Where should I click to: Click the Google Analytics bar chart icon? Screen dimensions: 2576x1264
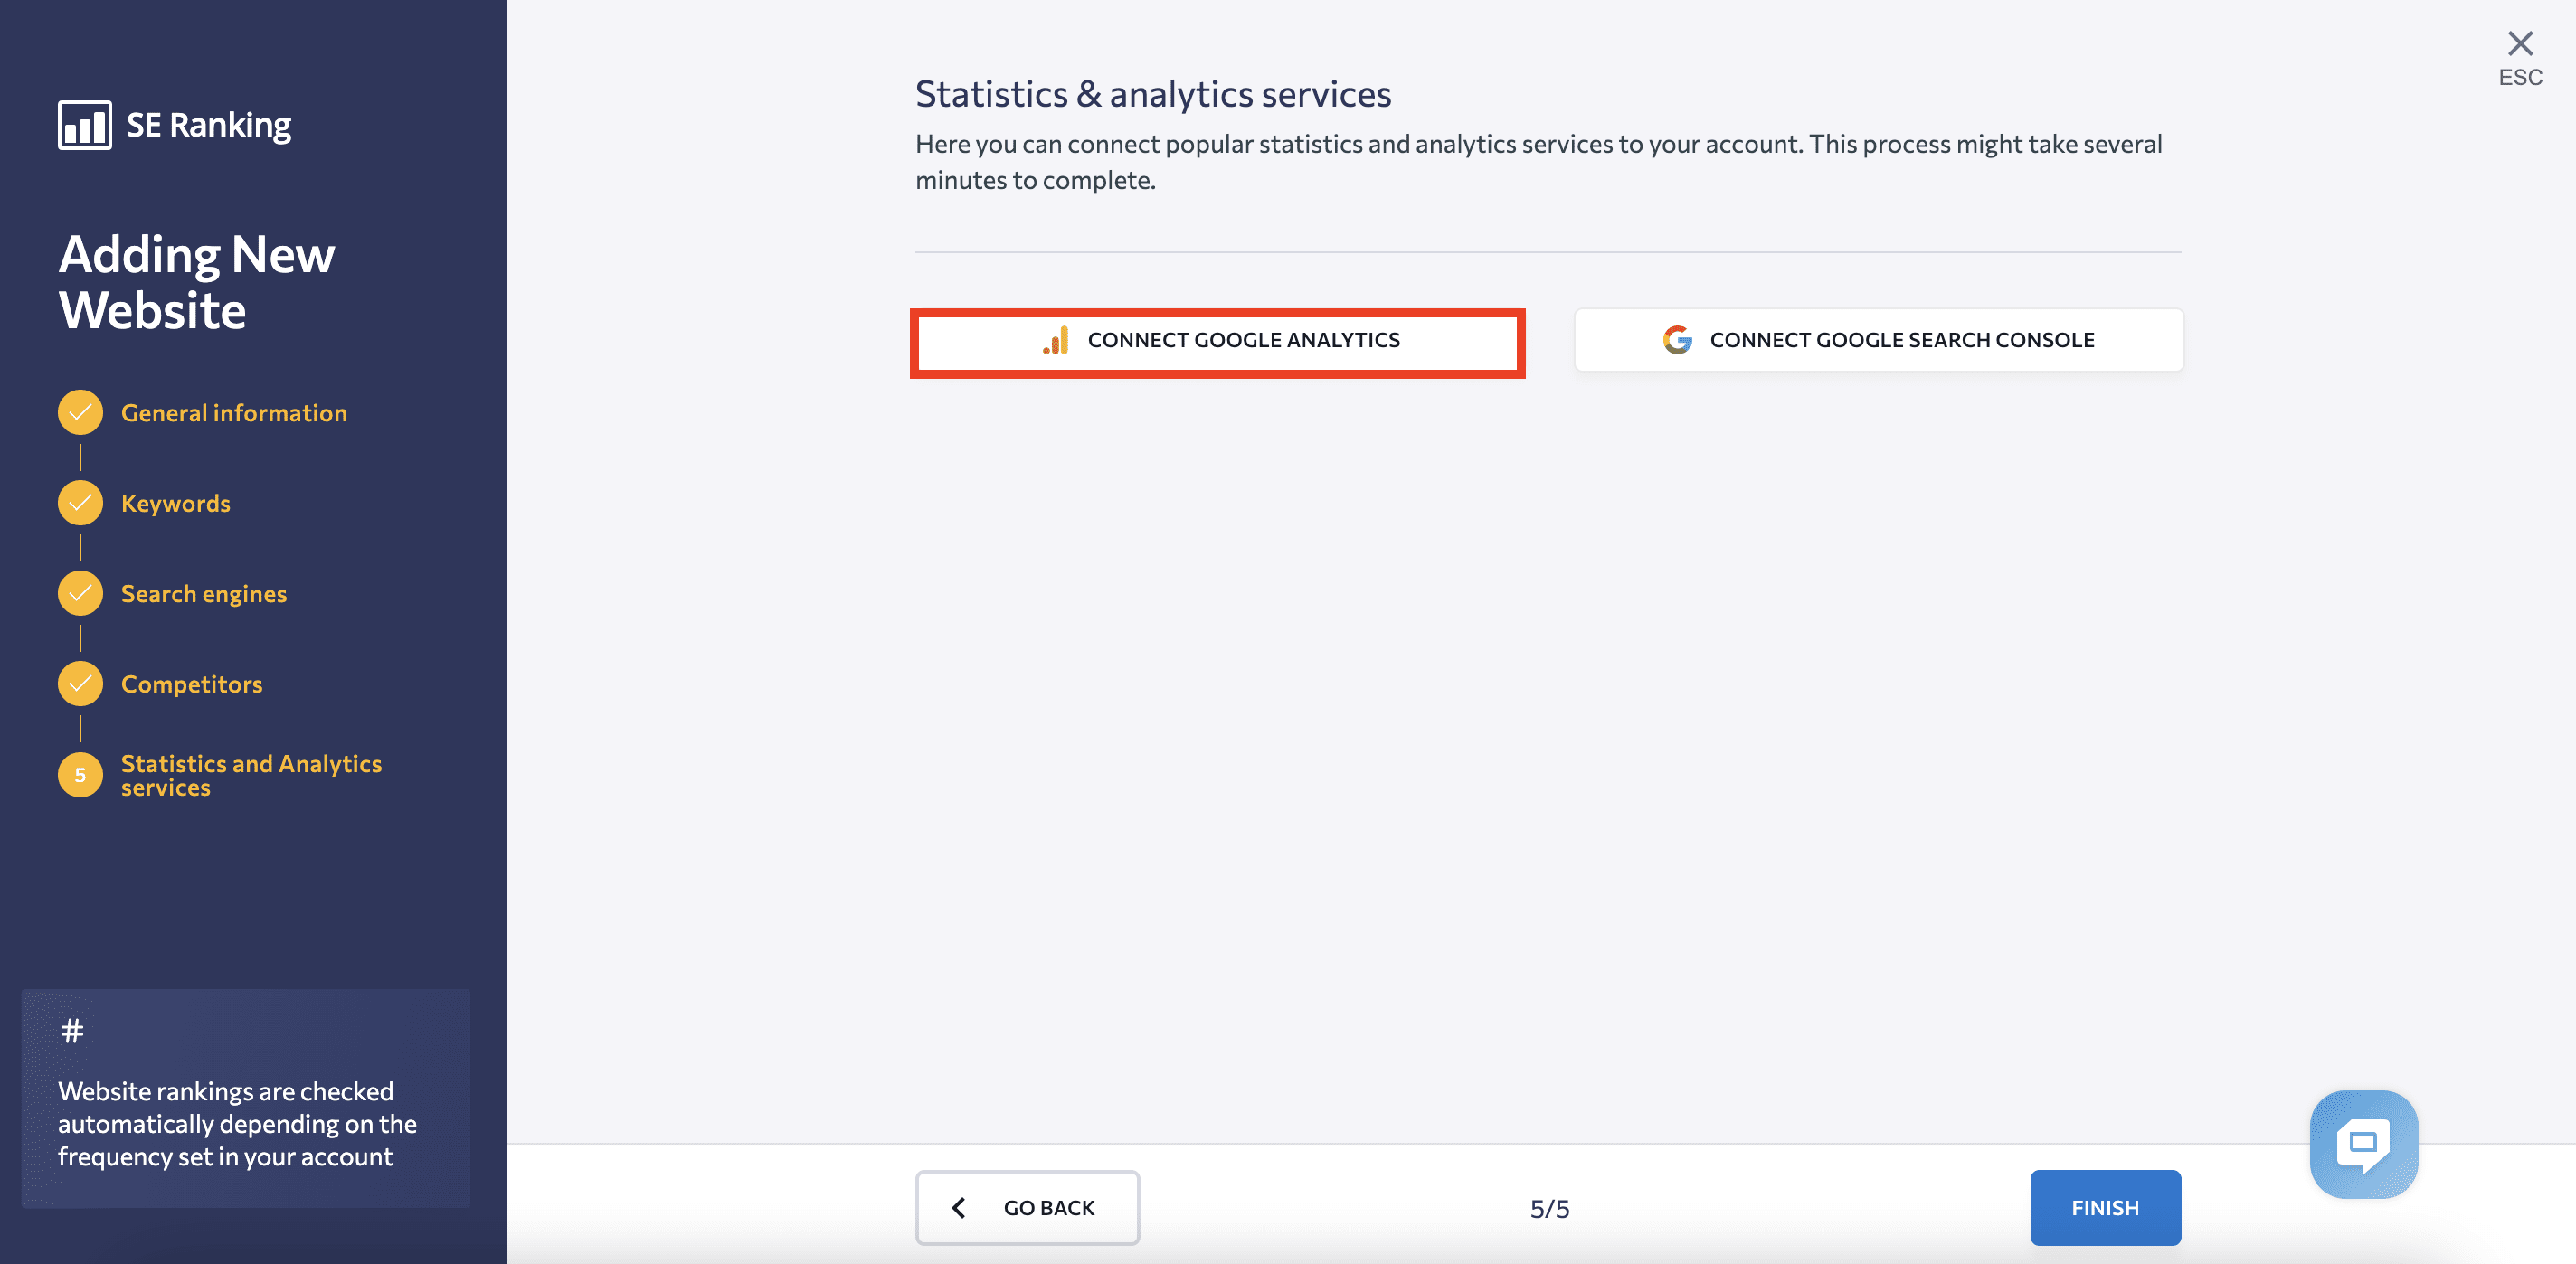[x=1057, y=340]
